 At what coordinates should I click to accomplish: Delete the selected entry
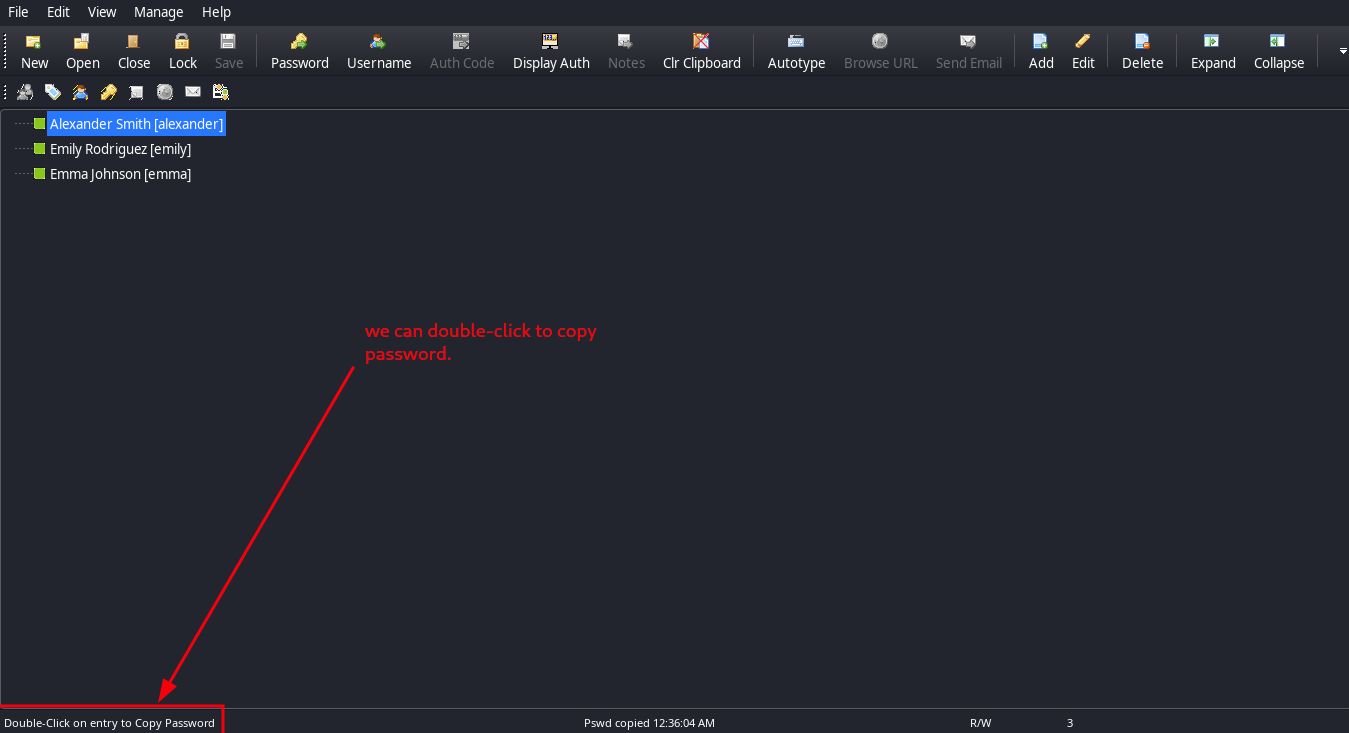(1142, 50)
